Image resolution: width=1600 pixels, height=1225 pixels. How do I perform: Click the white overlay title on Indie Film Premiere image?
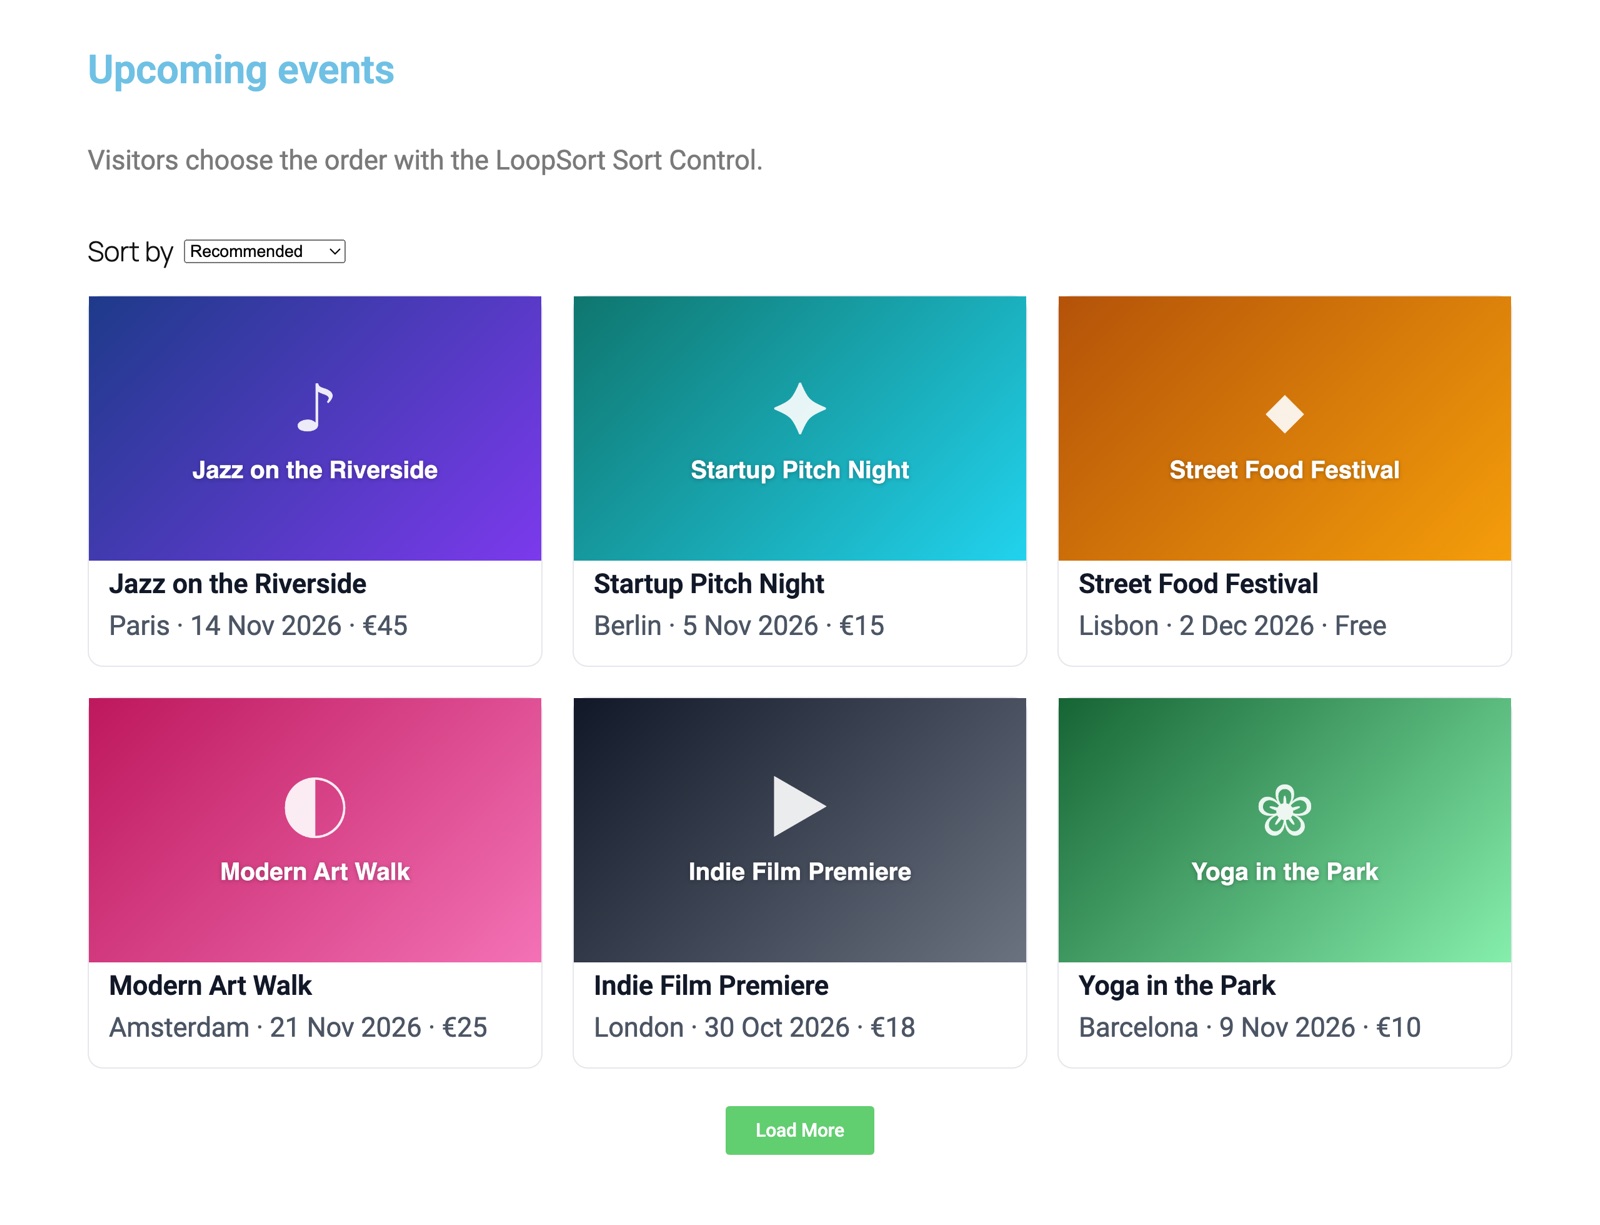tap(800, 872)
